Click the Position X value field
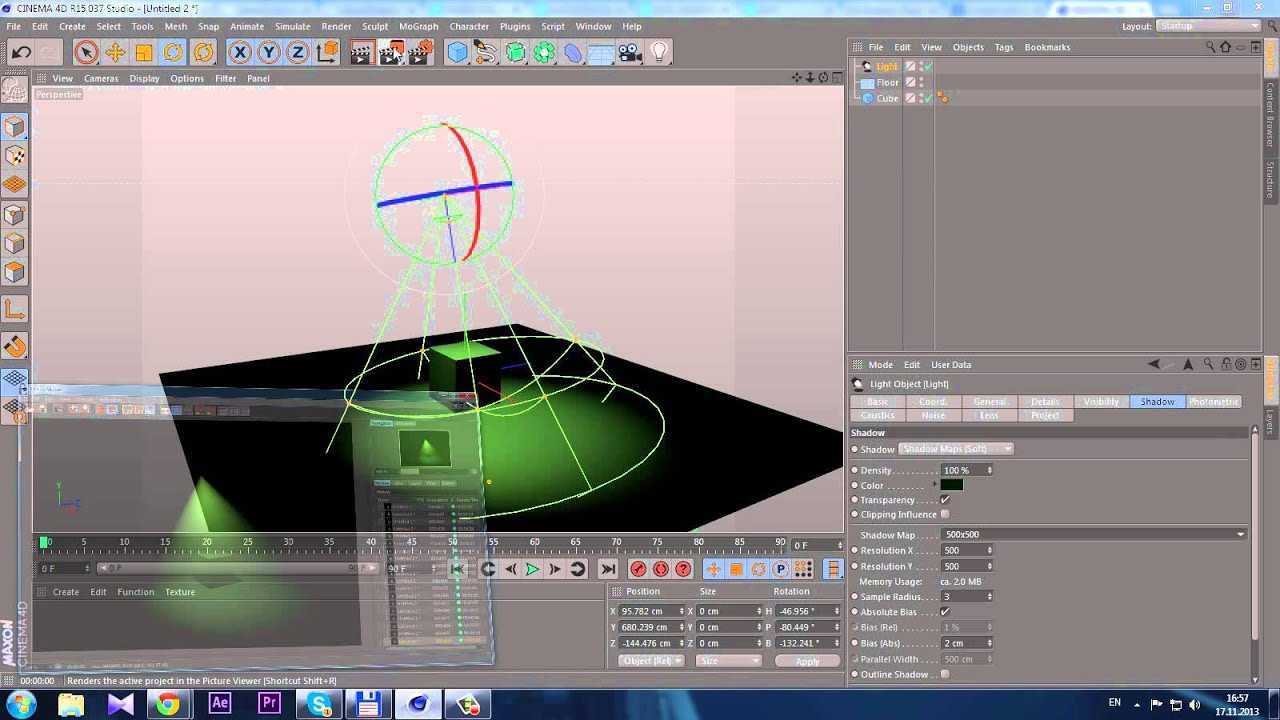Image resolution: width=1280 pixels, height=720 pixels. (x=648, y=611)
